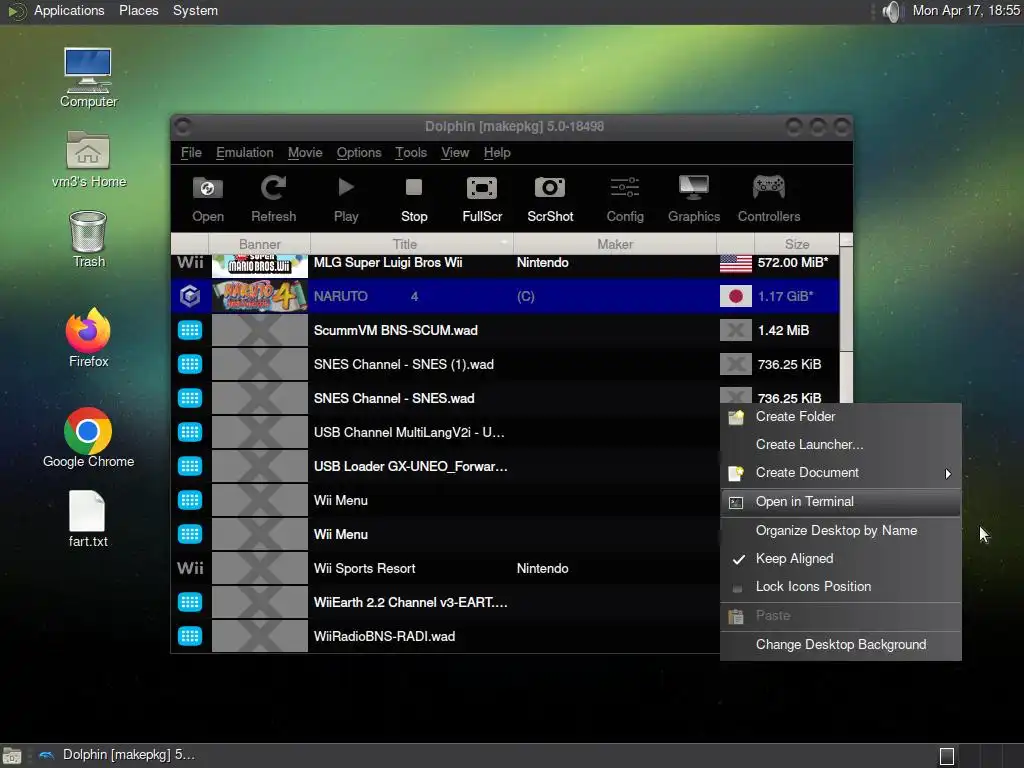Screen dimensions: 1024x768
Task: Select SNES Channel - SNES.wad entry
Action: coord(394,398)
